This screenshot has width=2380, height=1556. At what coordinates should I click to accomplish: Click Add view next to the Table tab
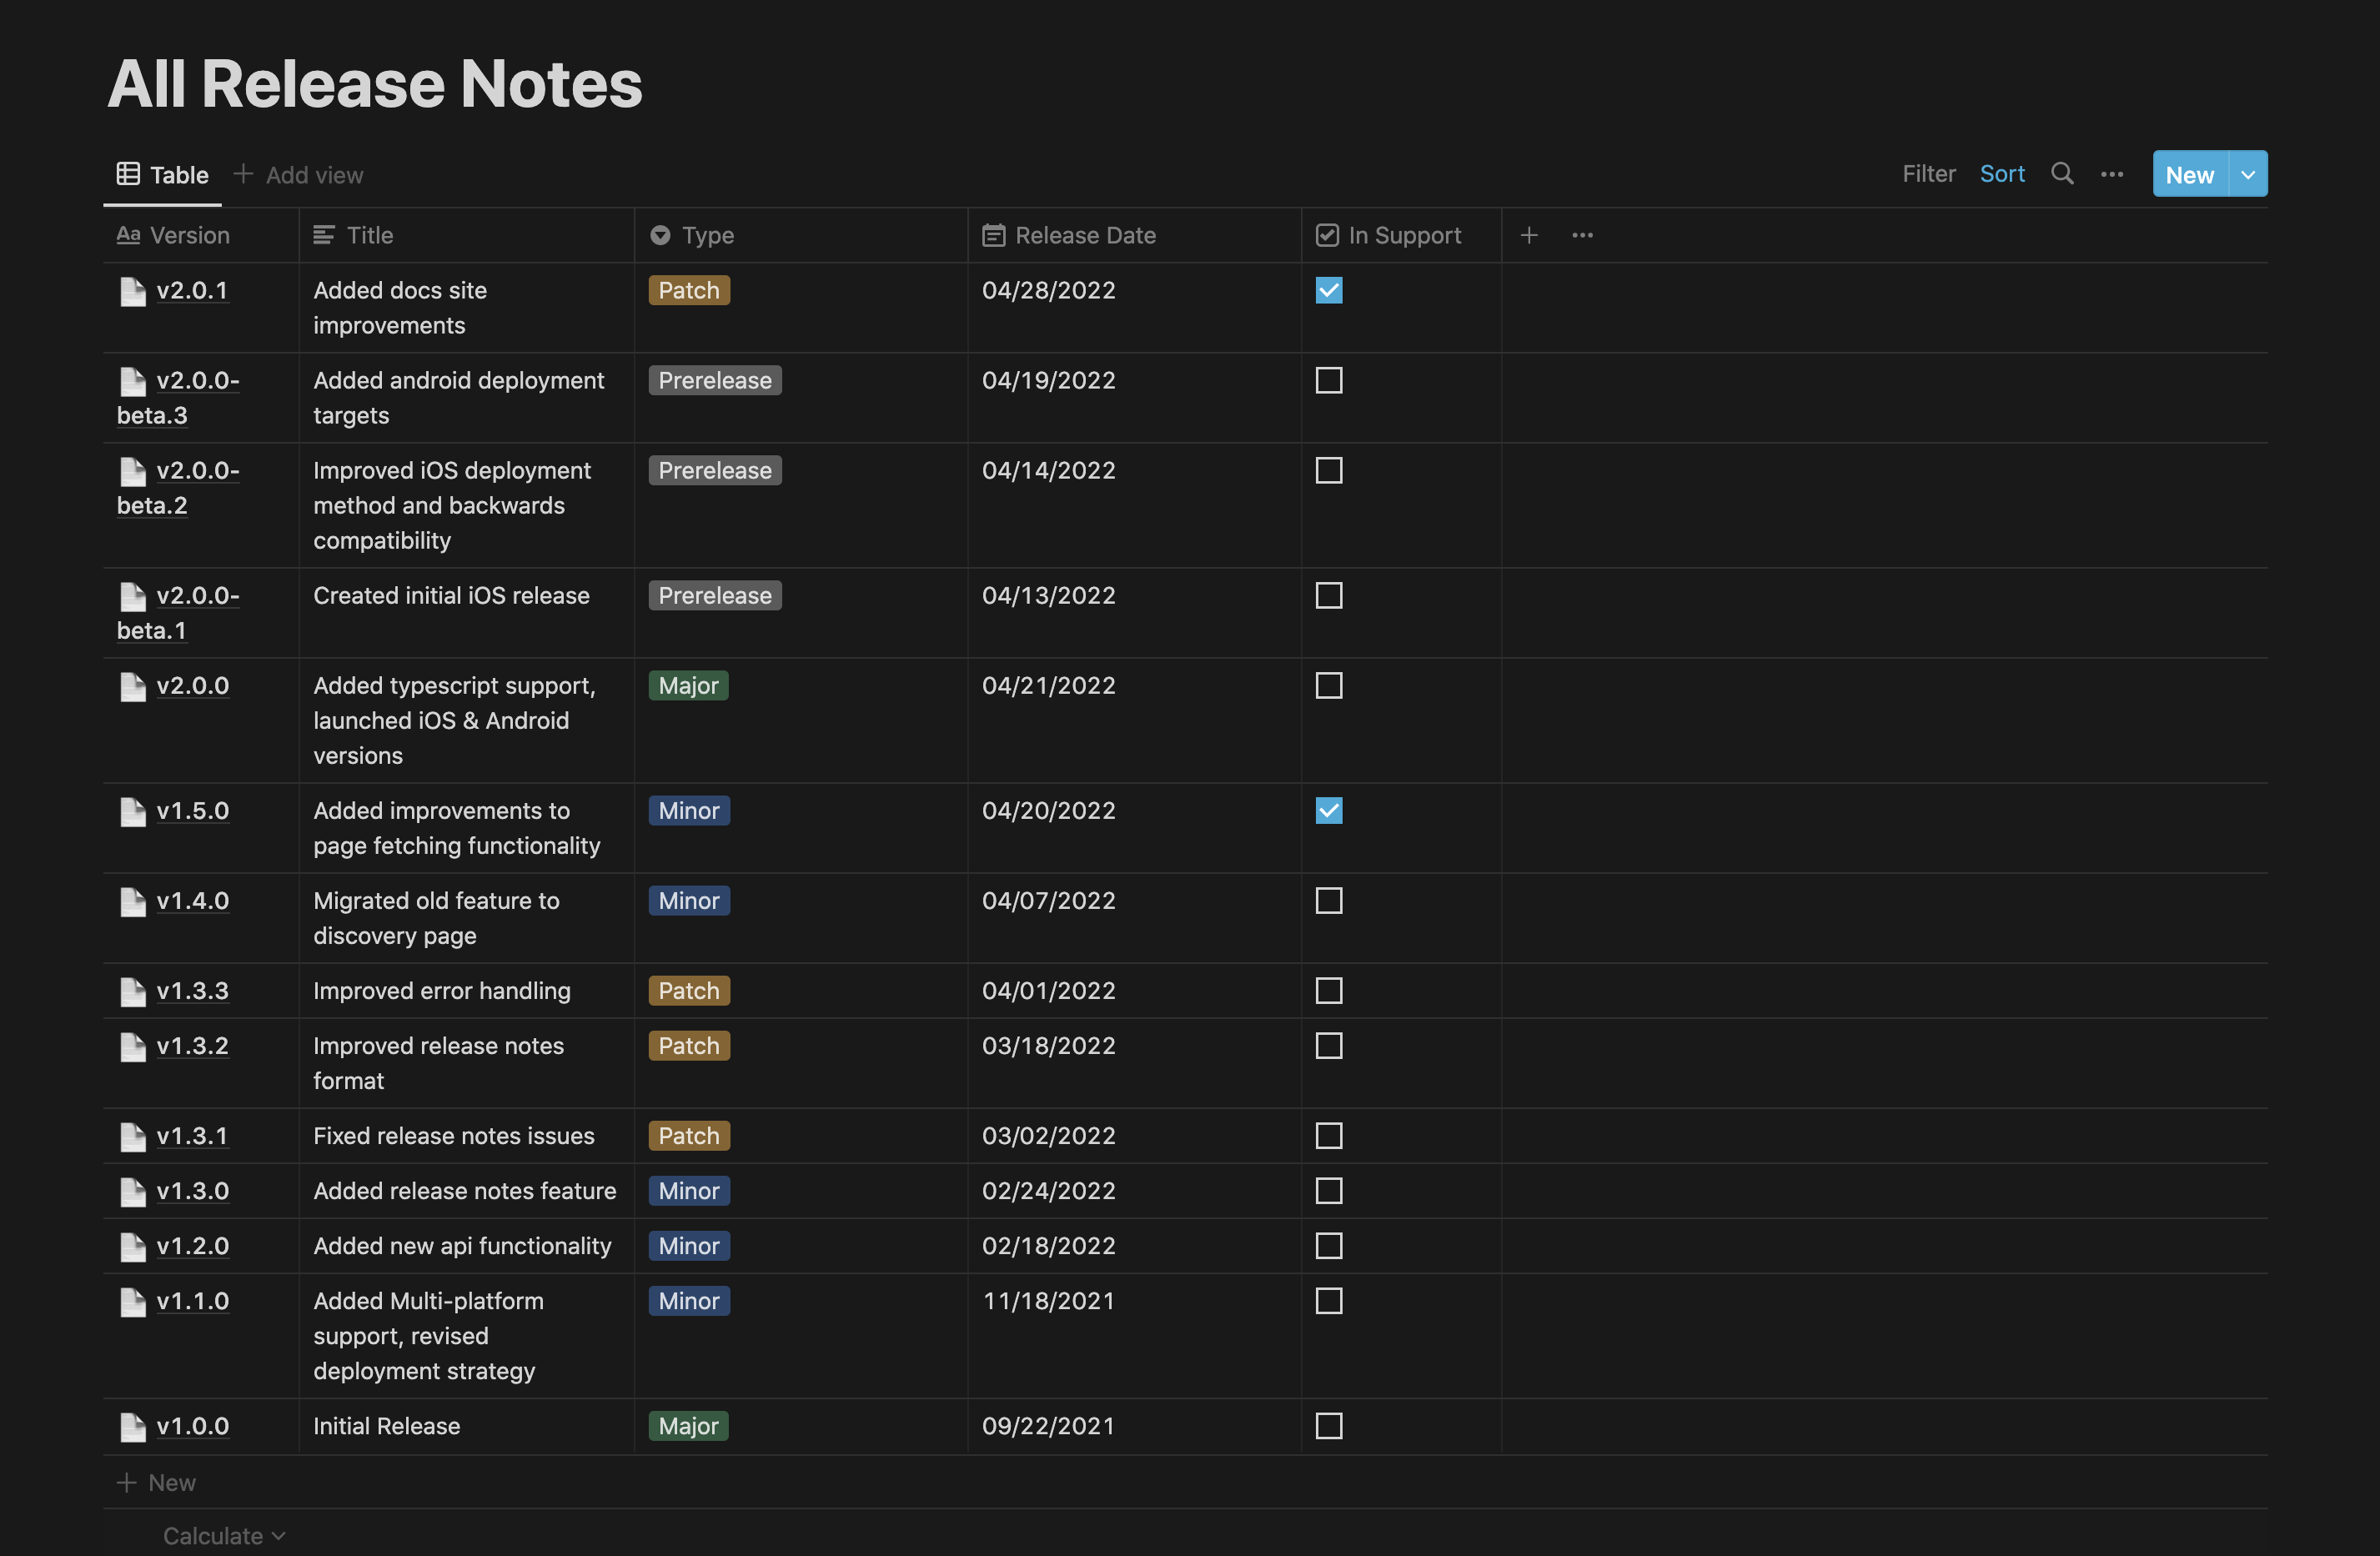299,175
